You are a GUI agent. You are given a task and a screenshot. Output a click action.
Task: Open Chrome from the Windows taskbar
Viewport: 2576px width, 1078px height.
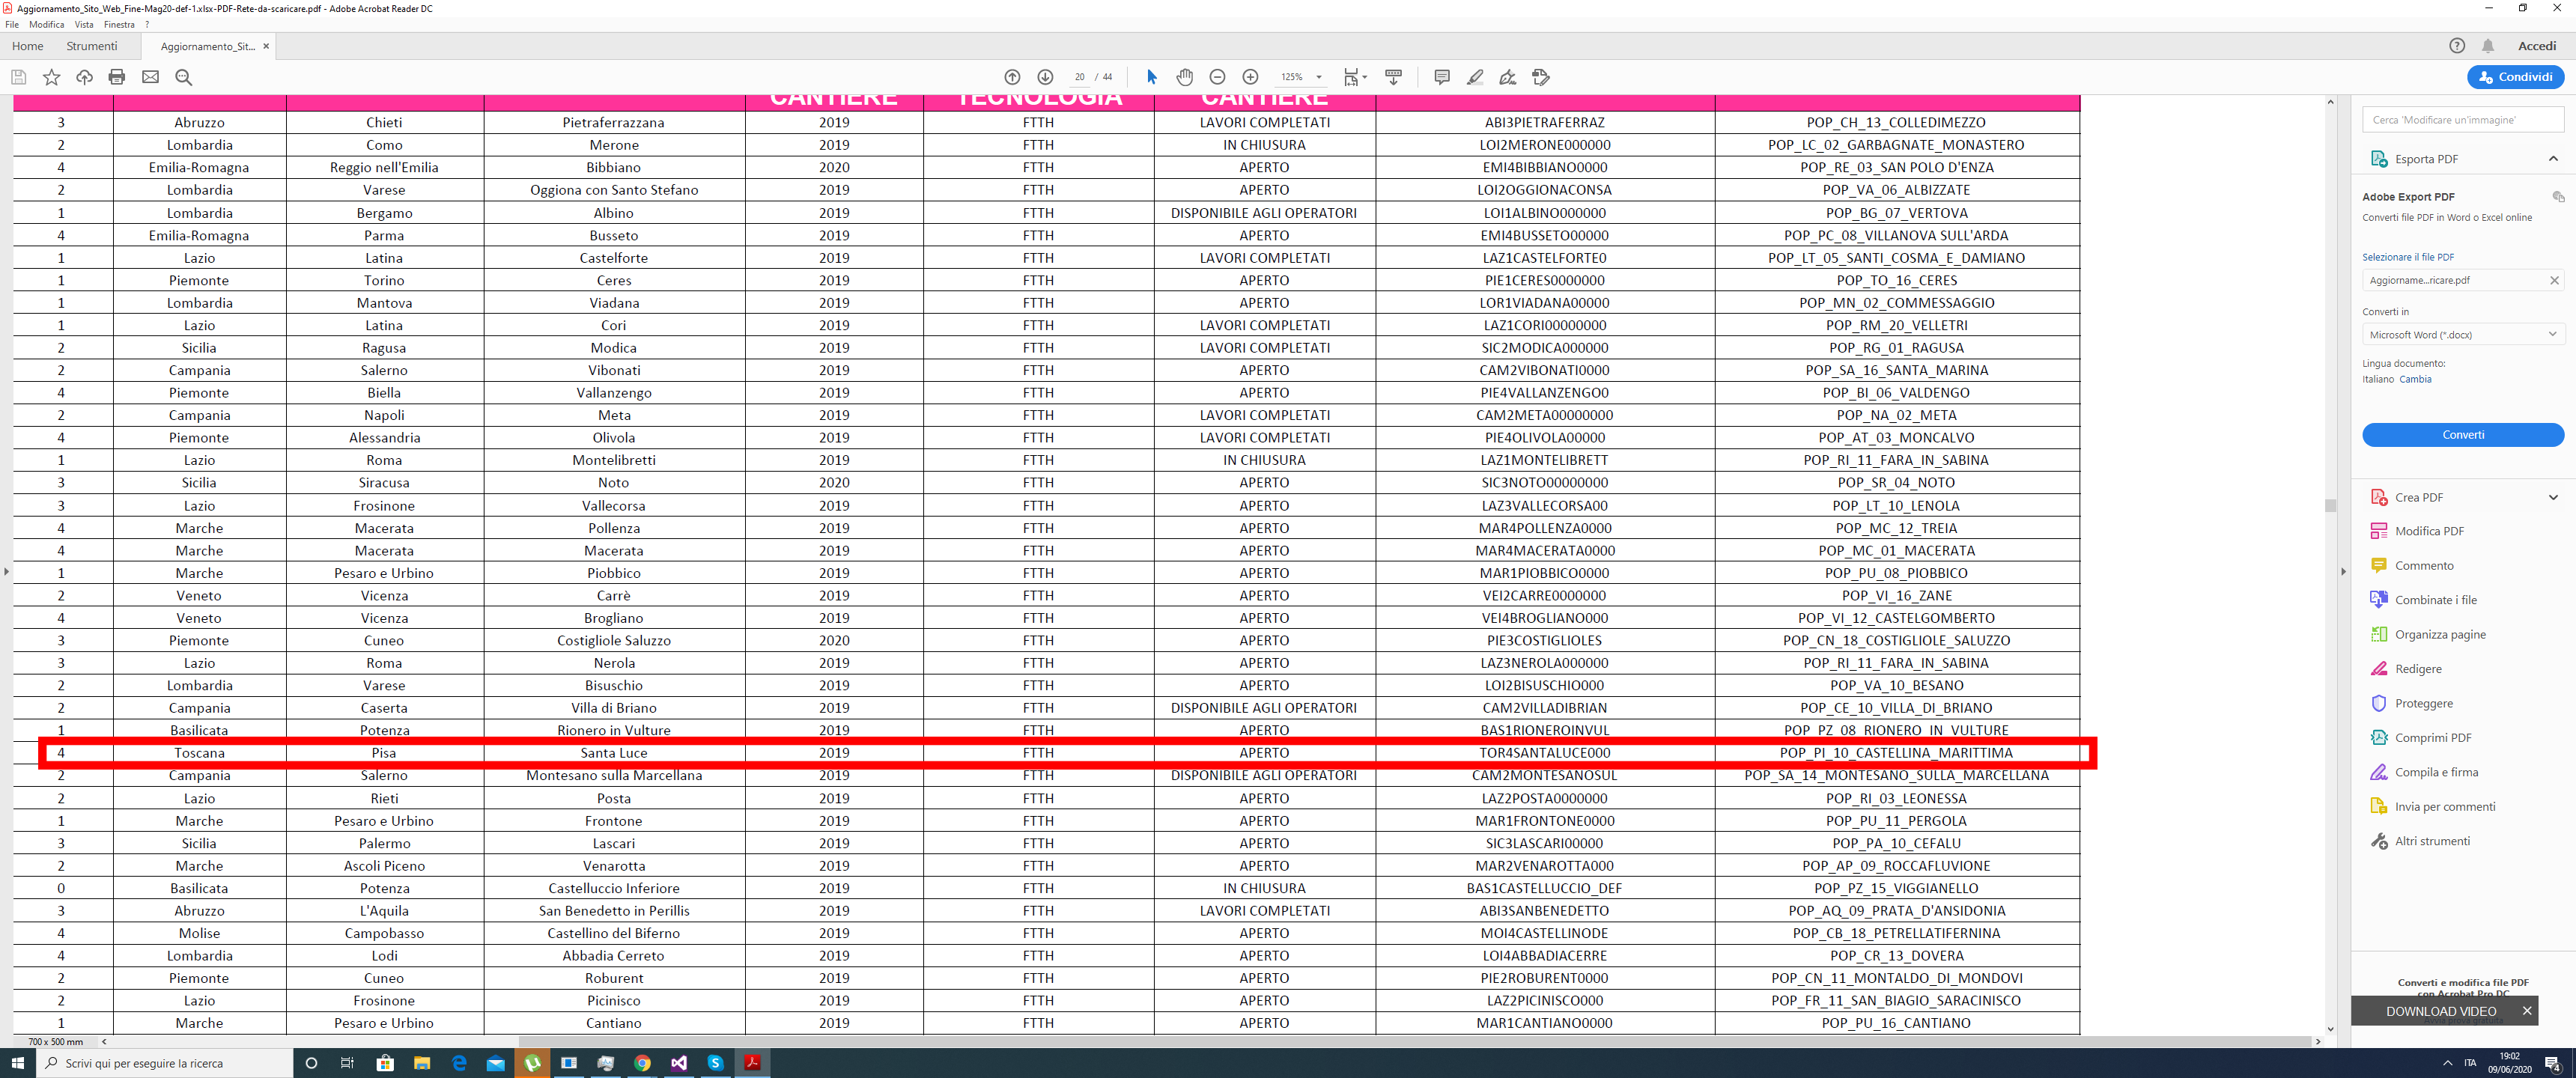[x=642, y=1063]
